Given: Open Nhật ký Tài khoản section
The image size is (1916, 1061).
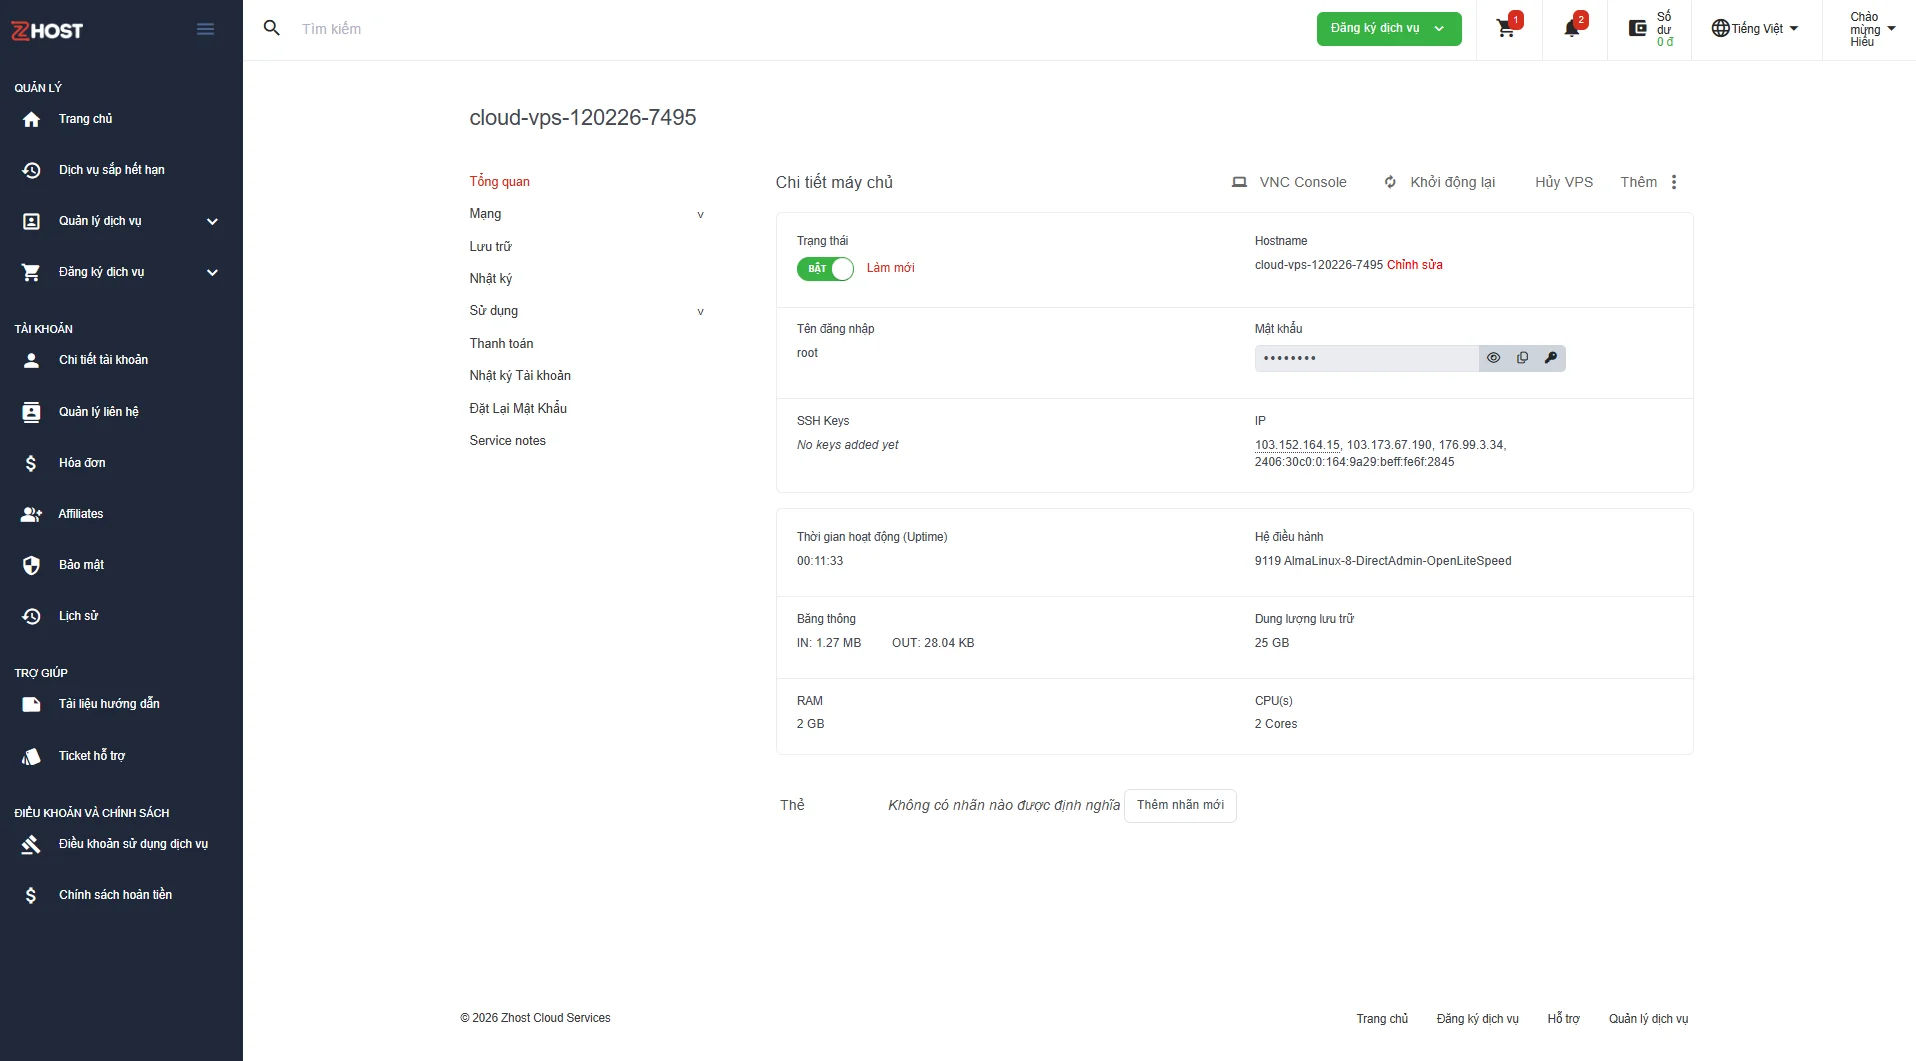Looking at the screenshot, I should point(520,375).
